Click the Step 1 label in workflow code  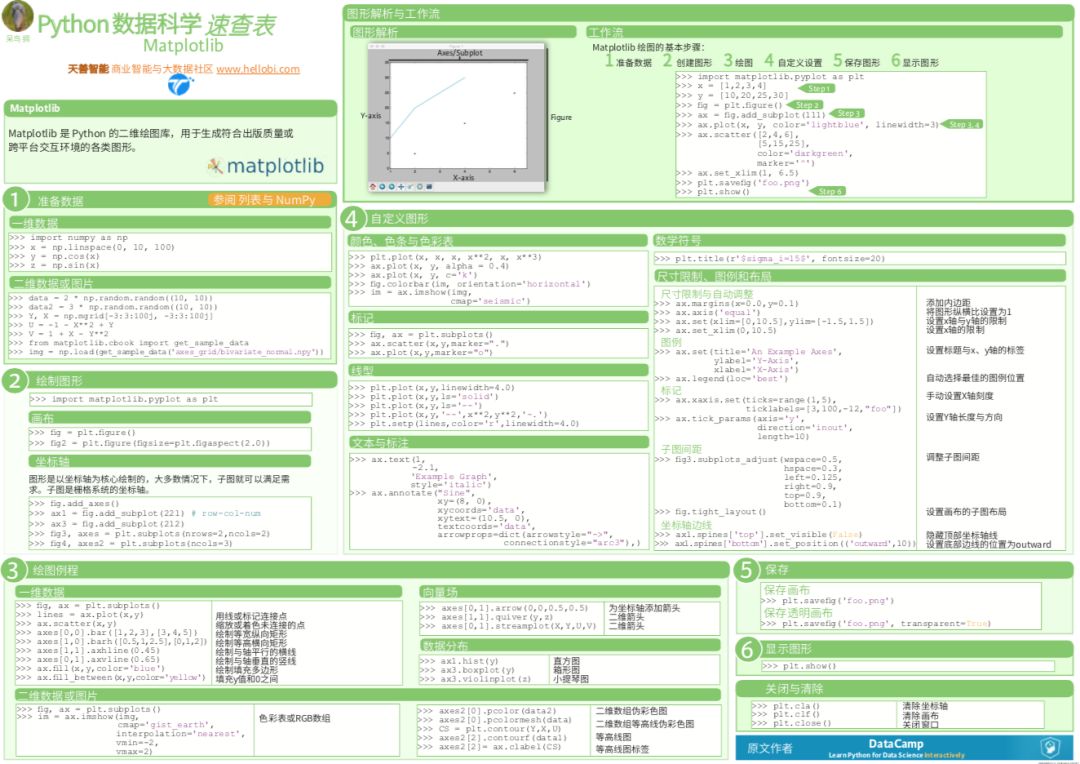[818, 88]
